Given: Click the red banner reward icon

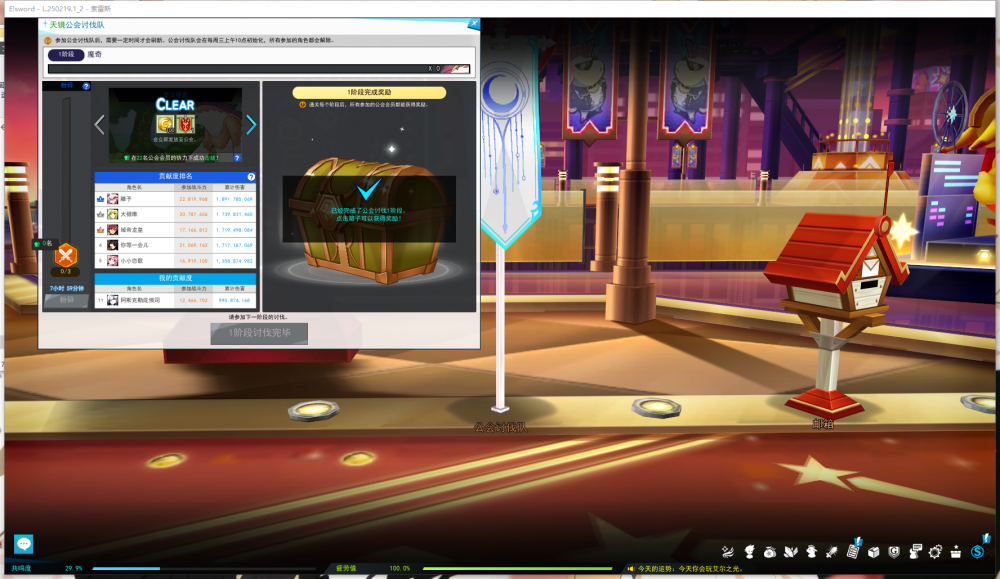Looking at the screenshot, I should (x=186, y=124).
